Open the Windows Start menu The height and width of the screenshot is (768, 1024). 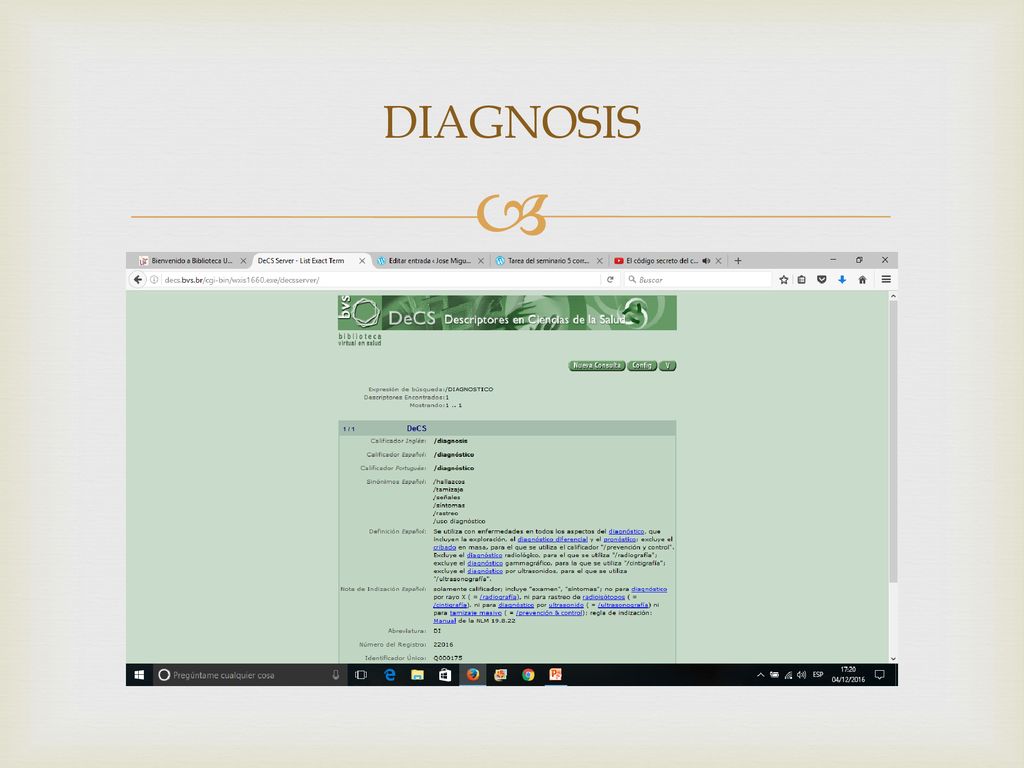(x=139, y=675)
